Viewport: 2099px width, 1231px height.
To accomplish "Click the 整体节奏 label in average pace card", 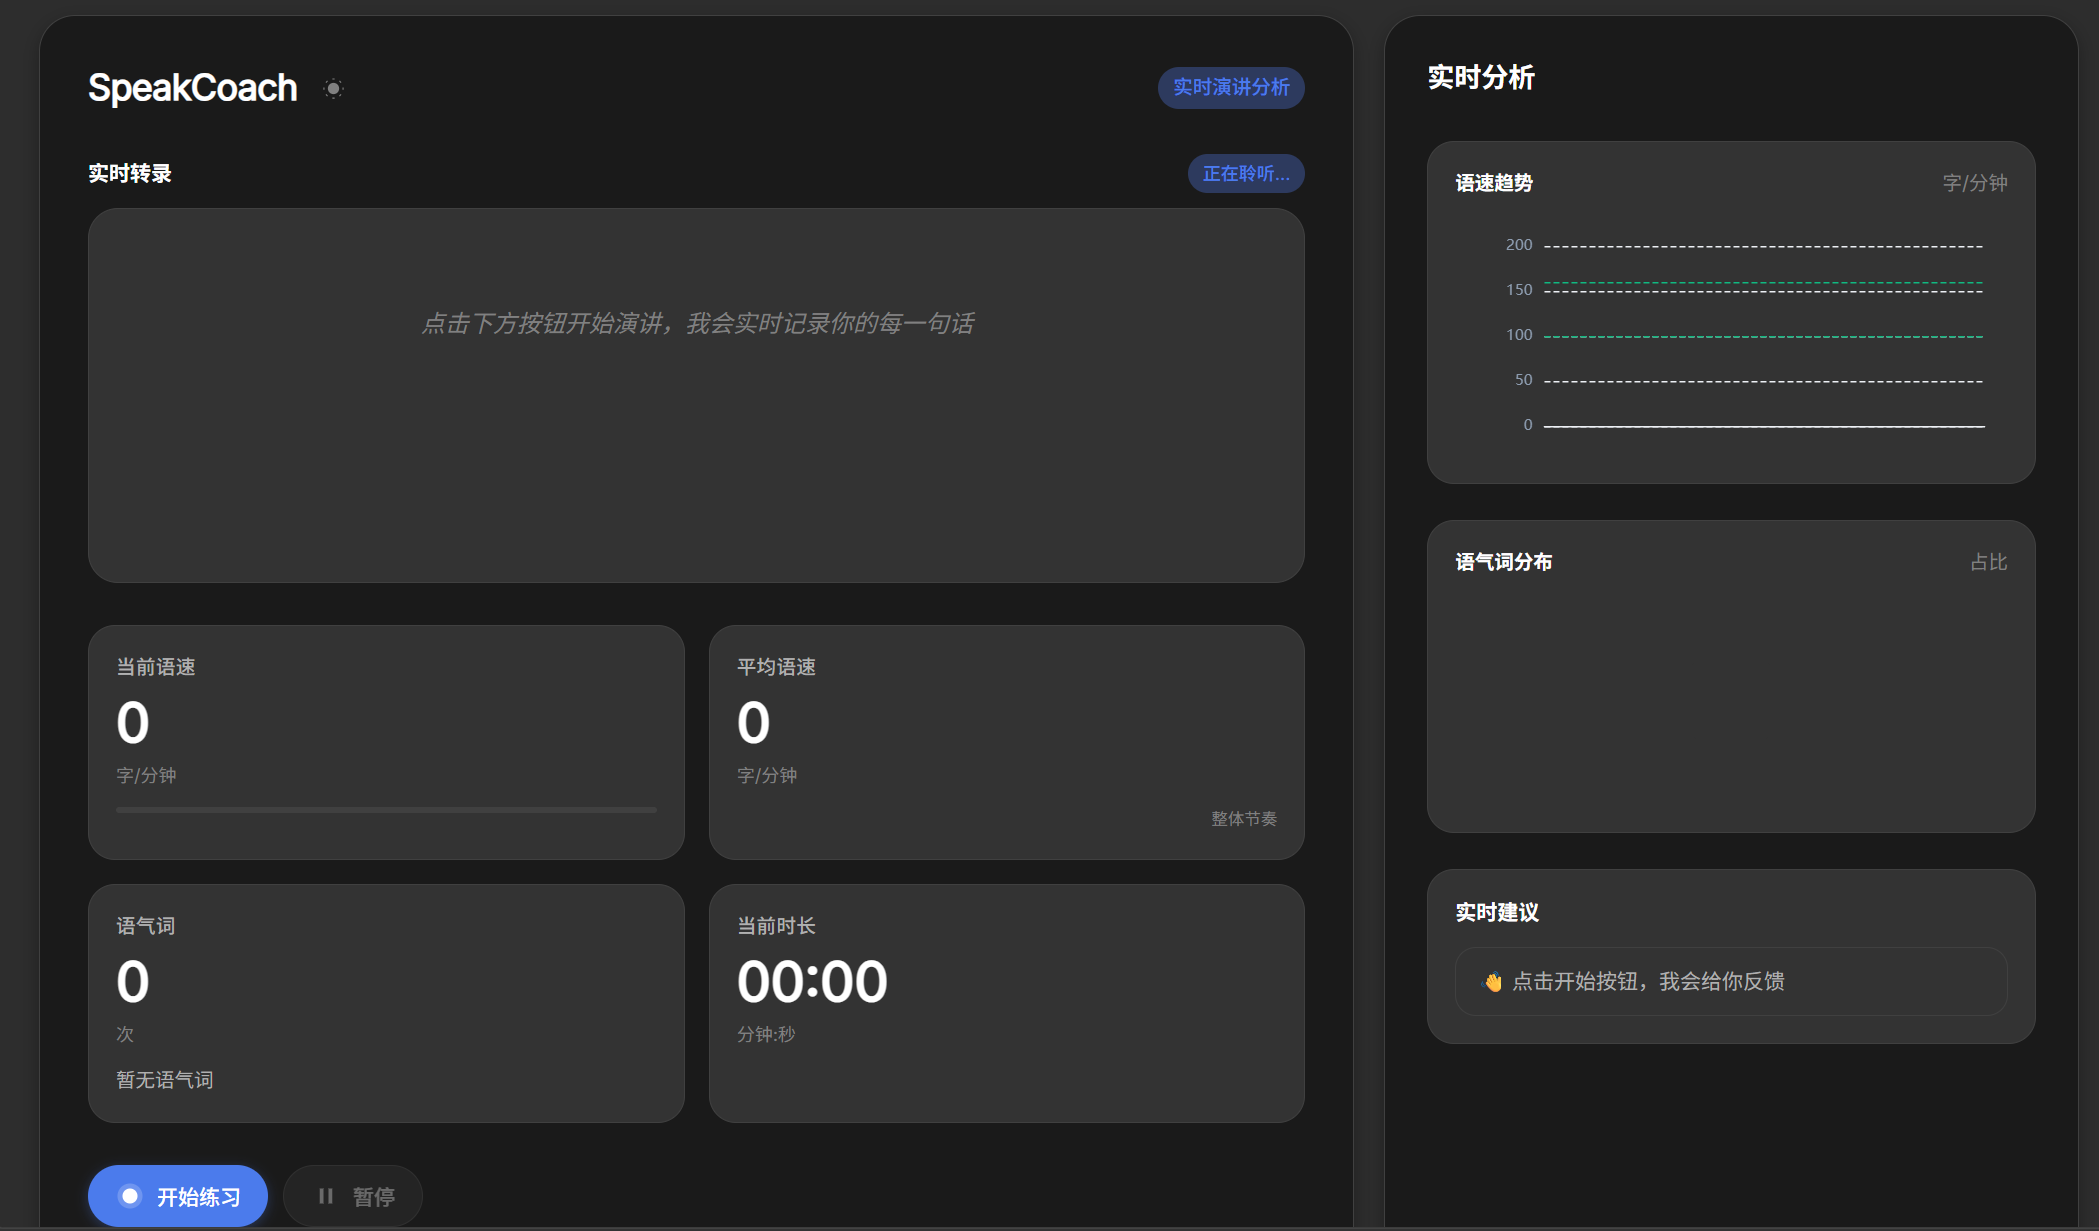I will pos(1244,817).
